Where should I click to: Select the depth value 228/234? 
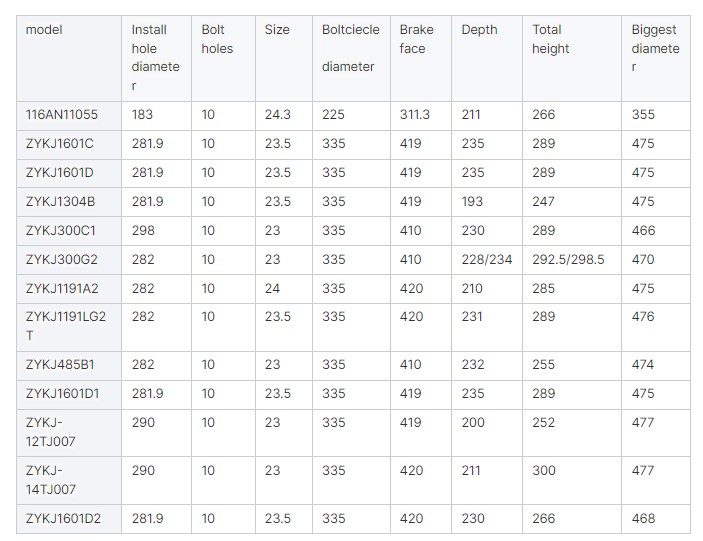487,259
